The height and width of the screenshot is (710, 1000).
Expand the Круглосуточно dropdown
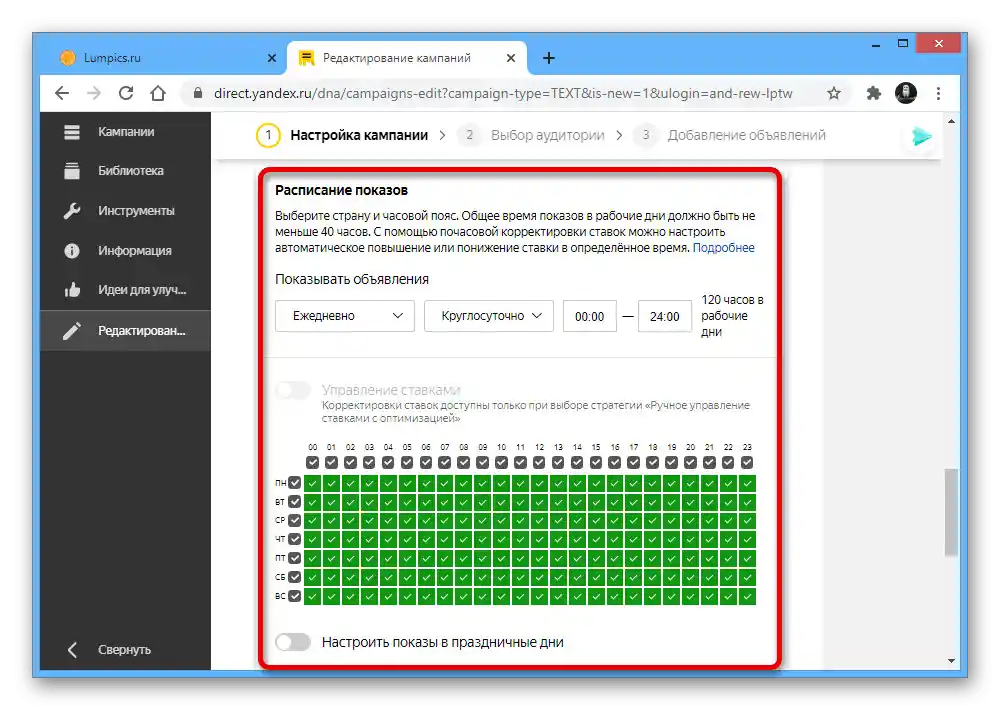(489, 316)
